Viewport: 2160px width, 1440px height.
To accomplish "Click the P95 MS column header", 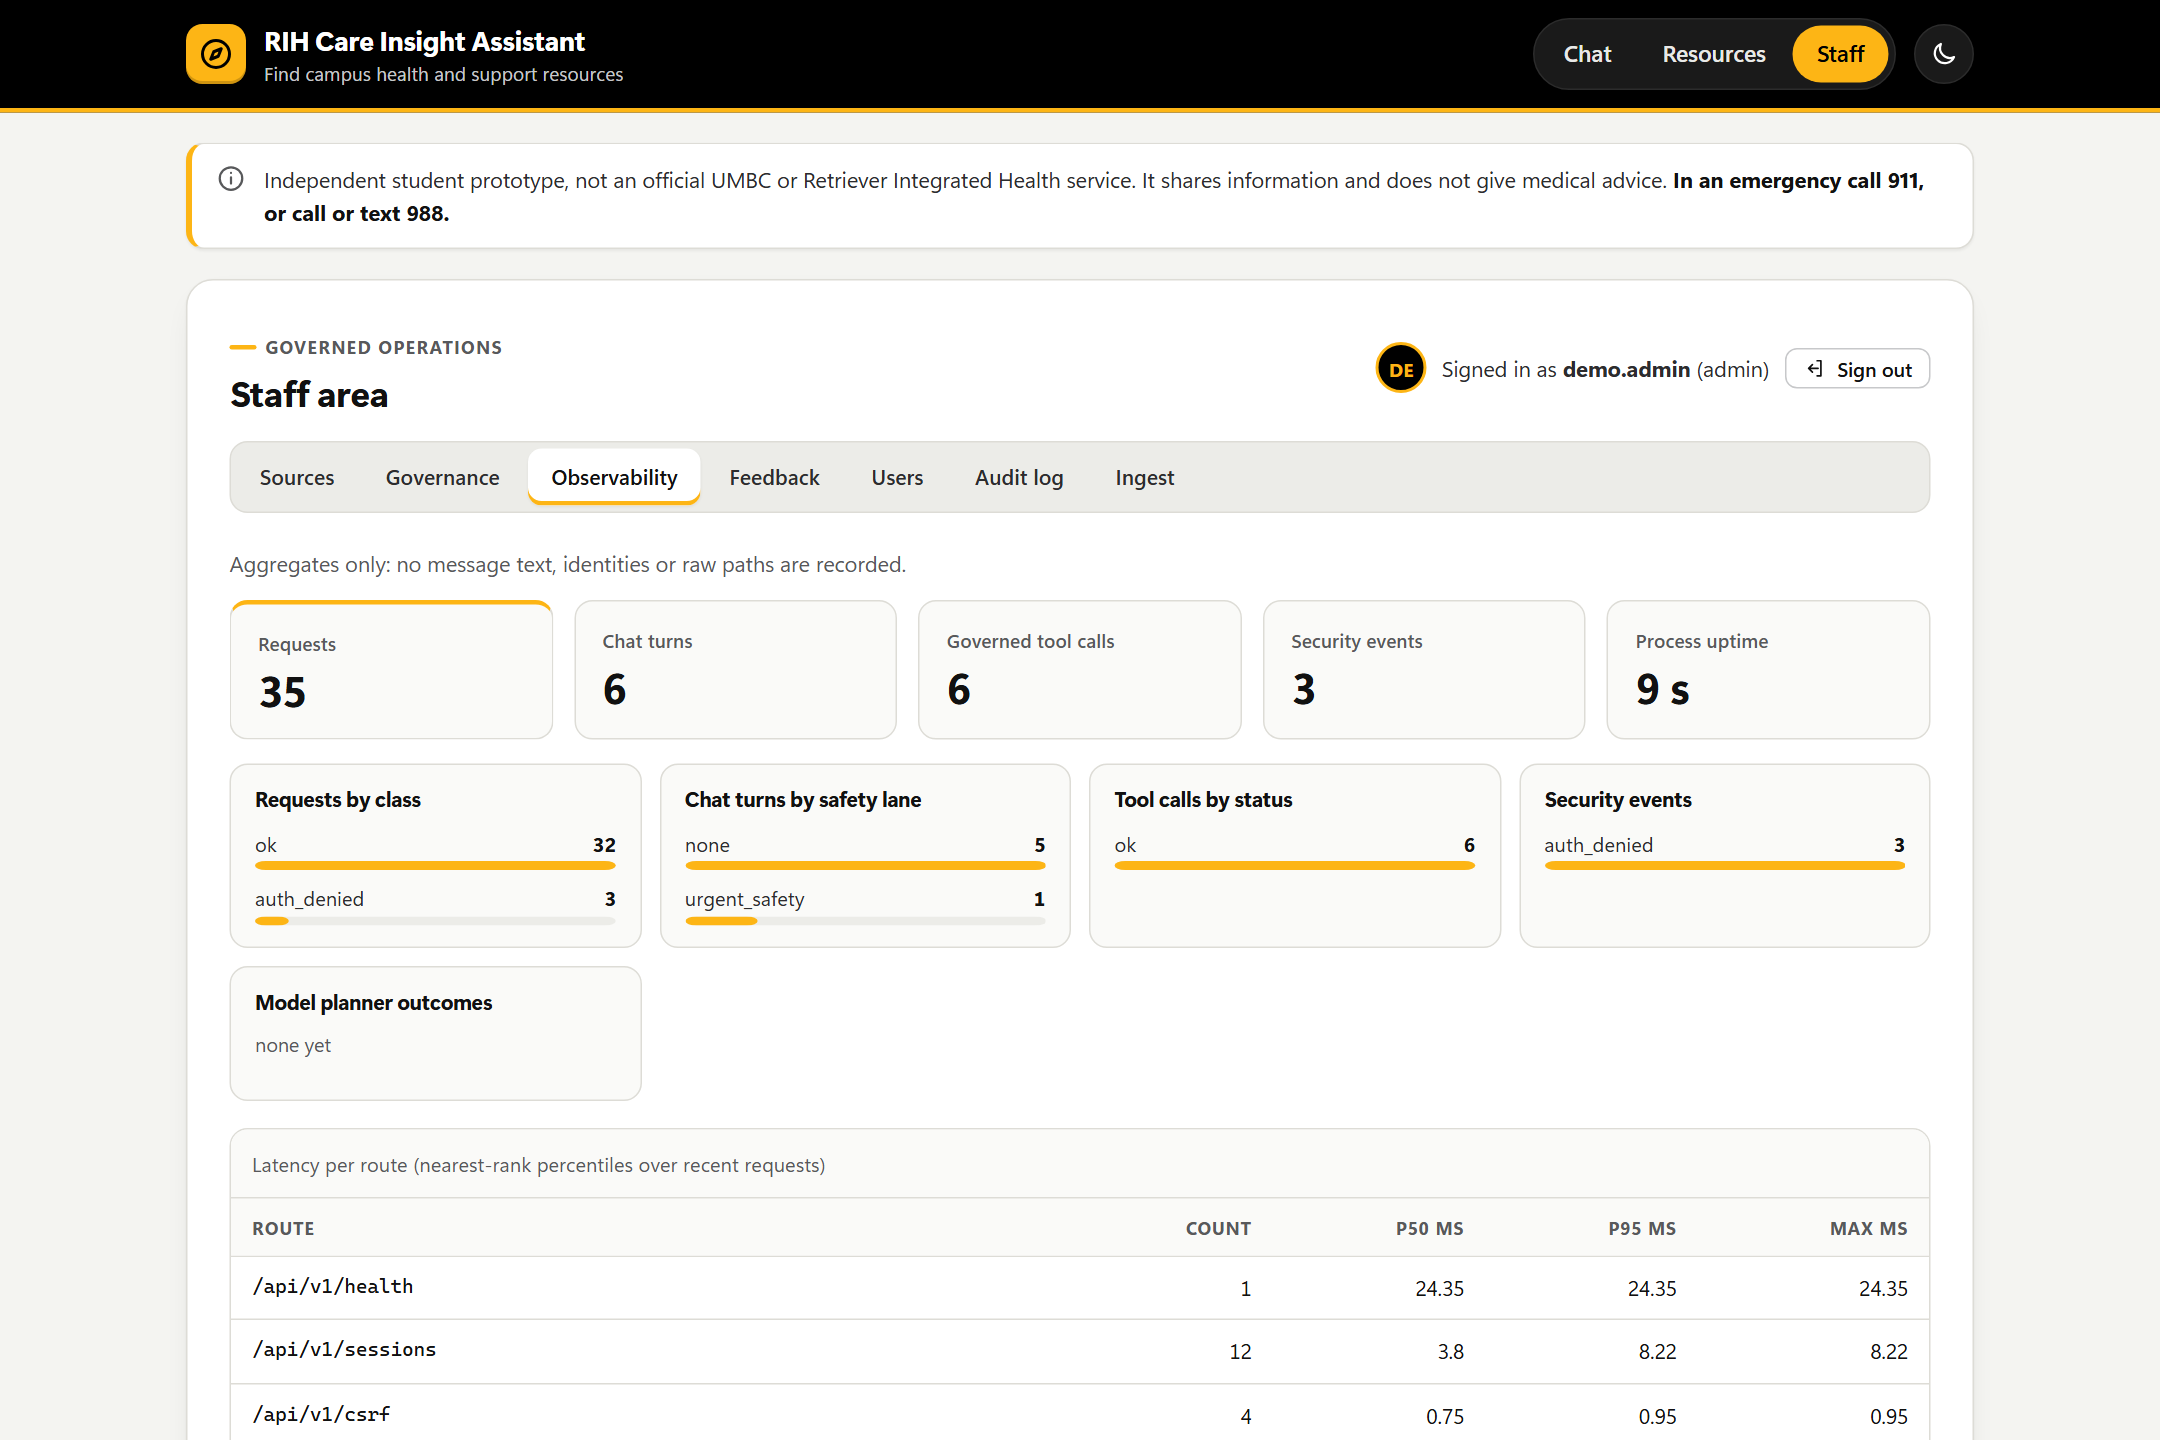I will [x=1642, y=1228].
